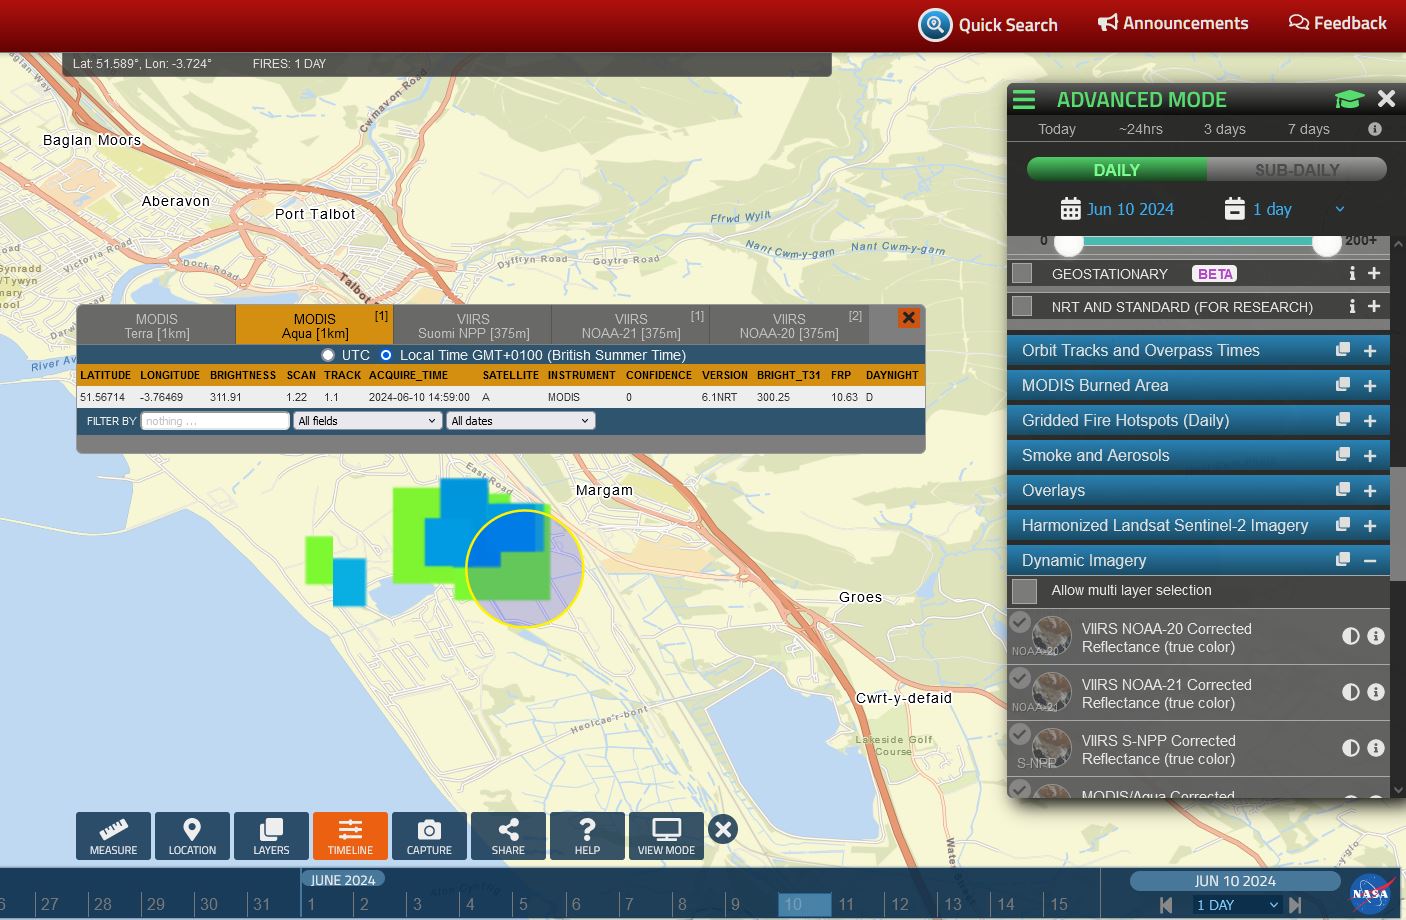Screen dimensions: 1406x920
Task: Open Announcements from the header
Action: [1173, 23]
